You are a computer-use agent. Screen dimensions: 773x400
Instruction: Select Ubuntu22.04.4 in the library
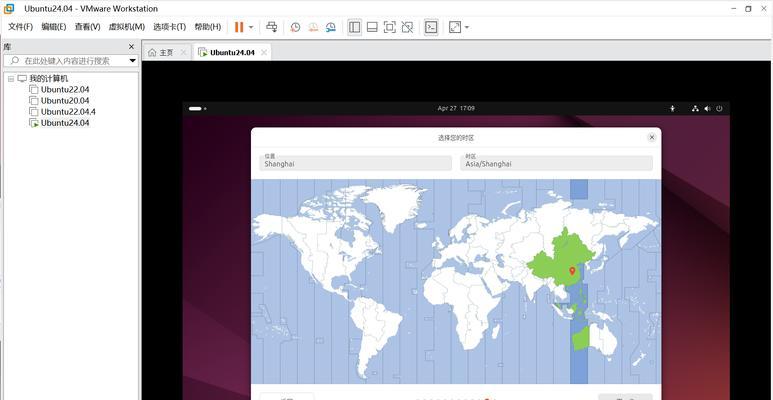coord(68,112)
